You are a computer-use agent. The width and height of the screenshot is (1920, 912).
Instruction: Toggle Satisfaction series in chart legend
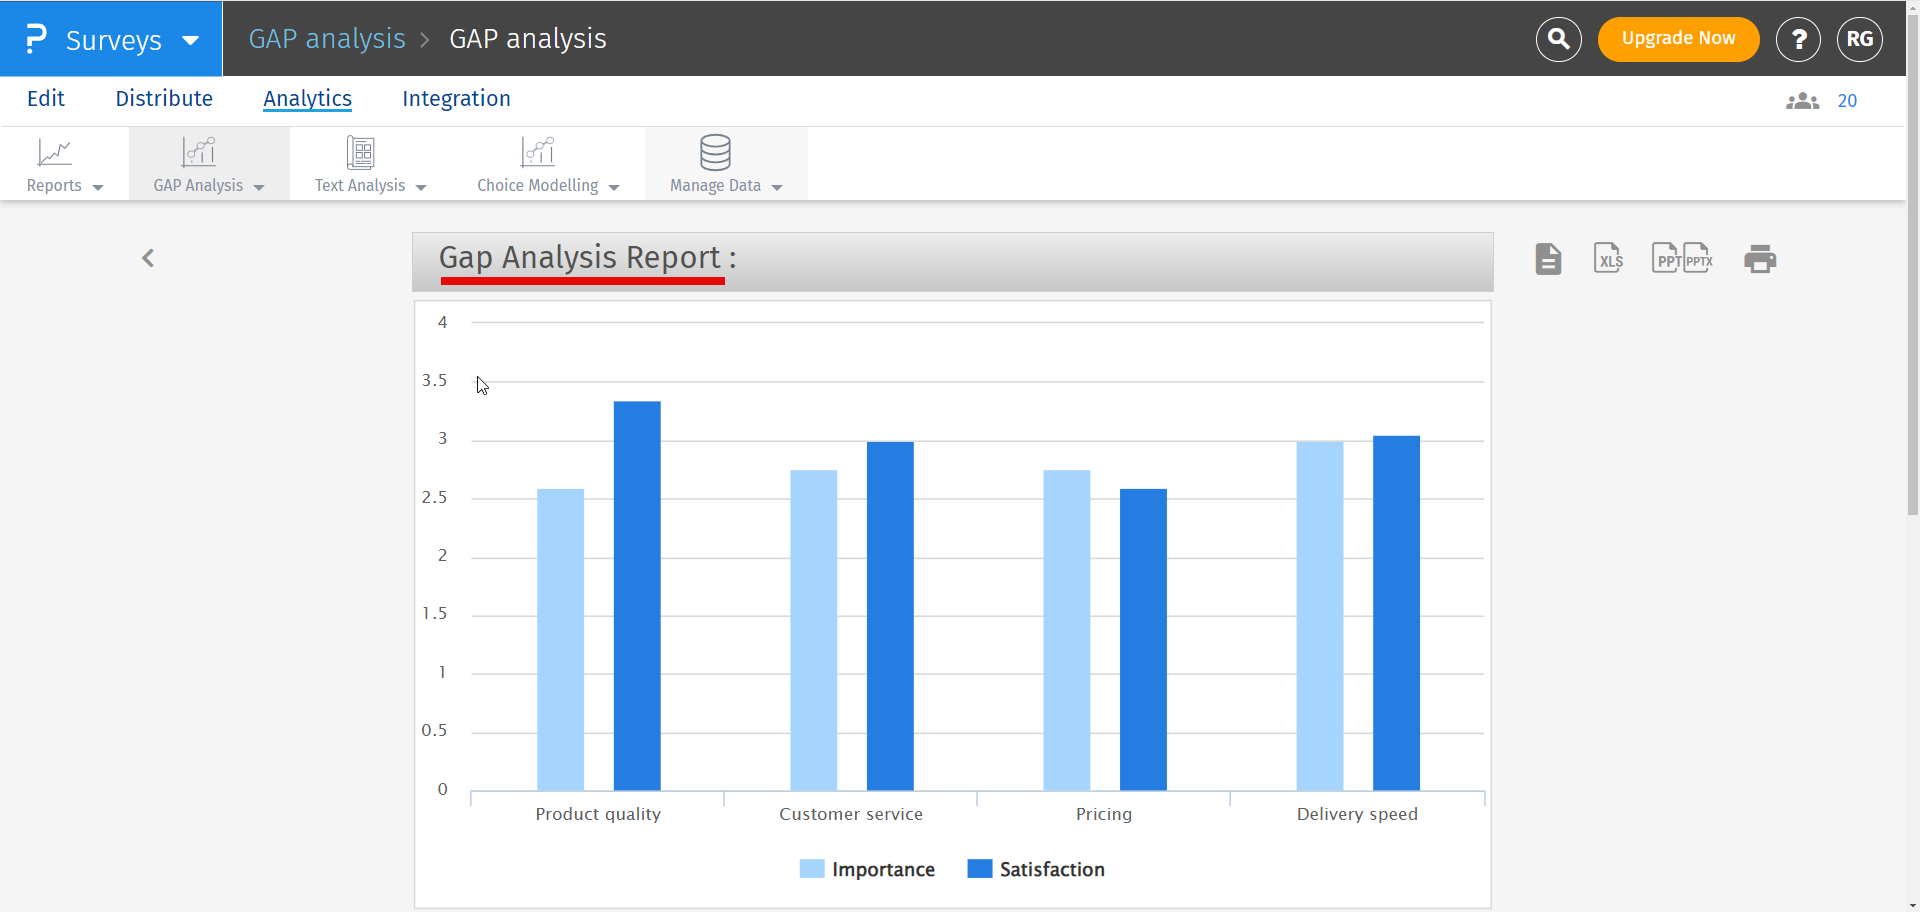point(1036,869)
